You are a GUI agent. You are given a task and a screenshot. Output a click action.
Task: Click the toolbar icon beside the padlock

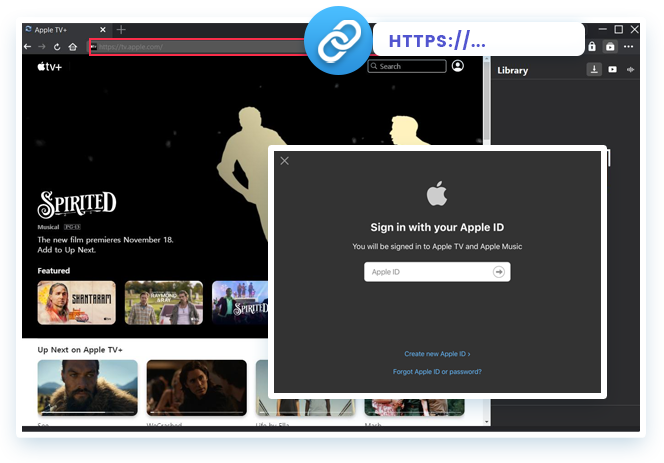click(610, 47)
